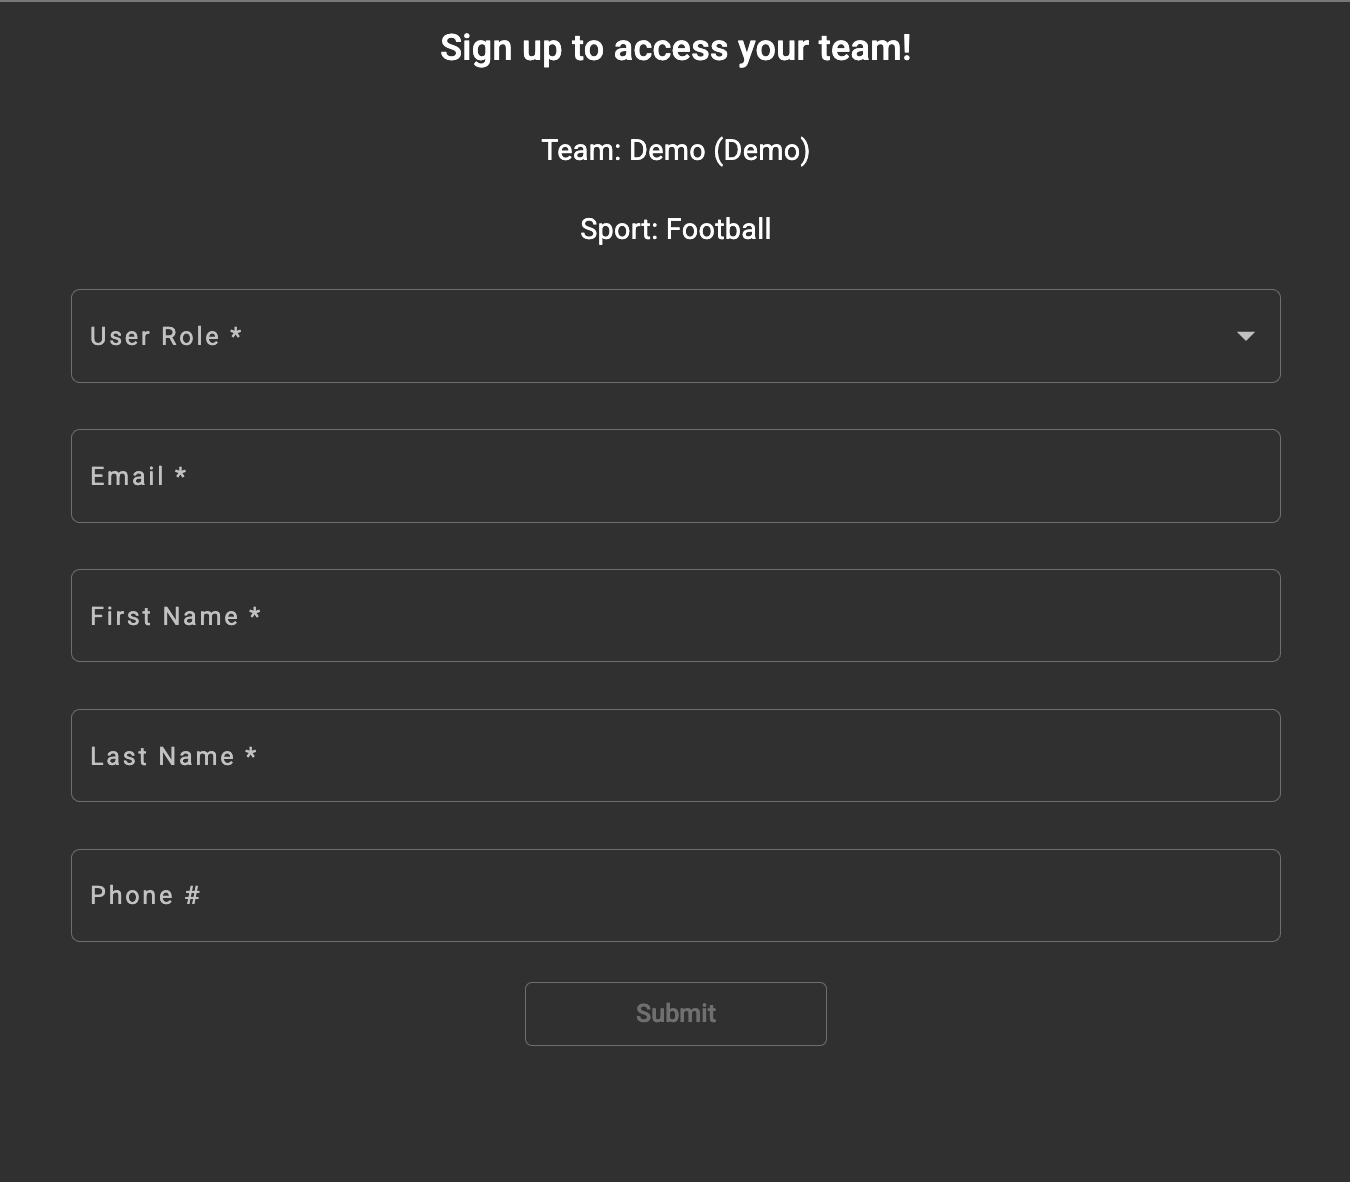The image size is (1350, 1182).
Task: Click the "Last Name *" placeholder label
Action: pos(174,756)
